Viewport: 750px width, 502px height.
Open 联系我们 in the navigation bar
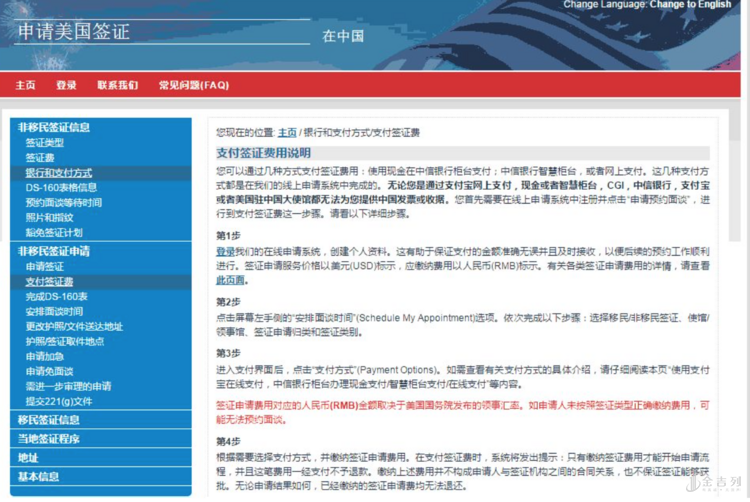117,85
